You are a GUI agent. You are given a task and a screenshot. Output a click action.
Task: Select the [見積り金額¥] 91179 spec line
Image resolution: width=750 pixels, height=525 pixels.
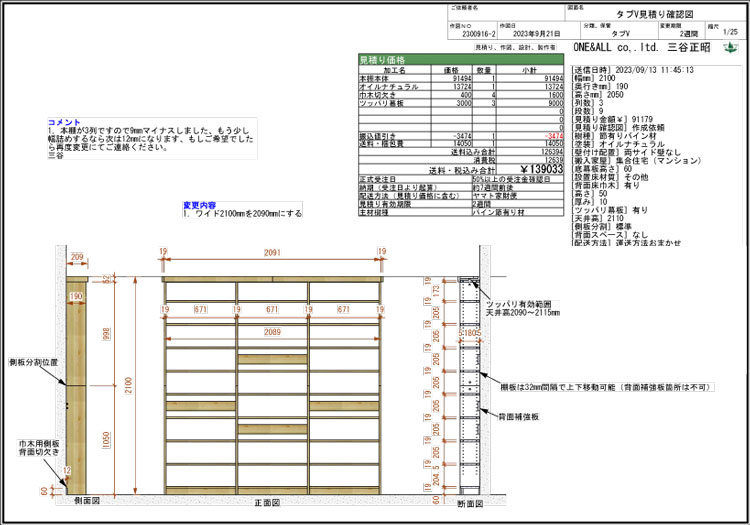click(612, 119)
